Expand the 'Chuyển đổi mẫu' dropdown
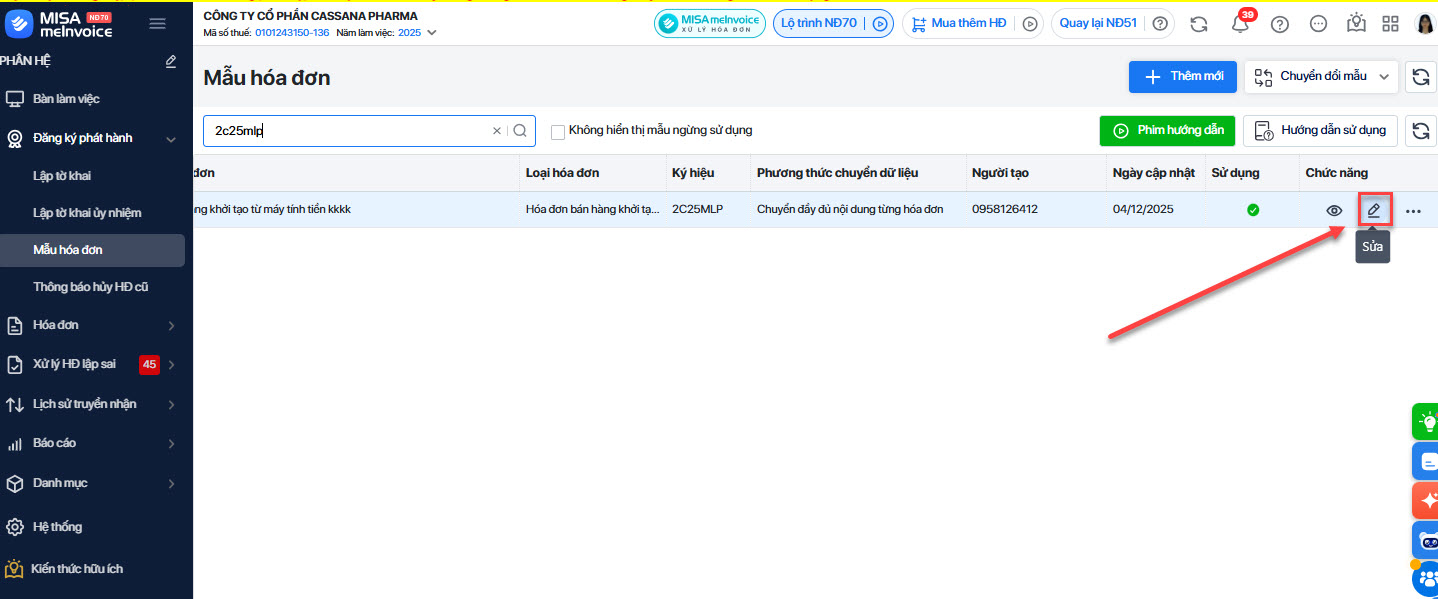 [1384, 77]
